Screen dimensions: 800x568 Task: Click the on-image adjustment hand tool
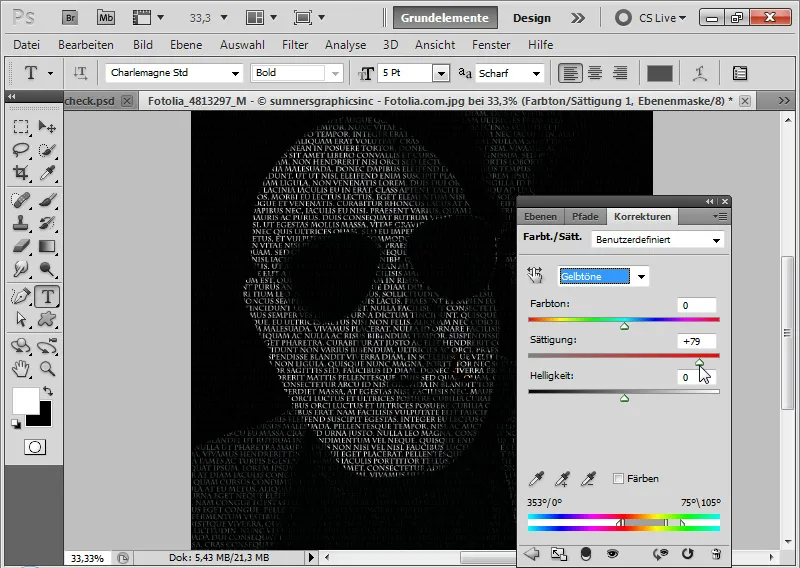(535, 276)
